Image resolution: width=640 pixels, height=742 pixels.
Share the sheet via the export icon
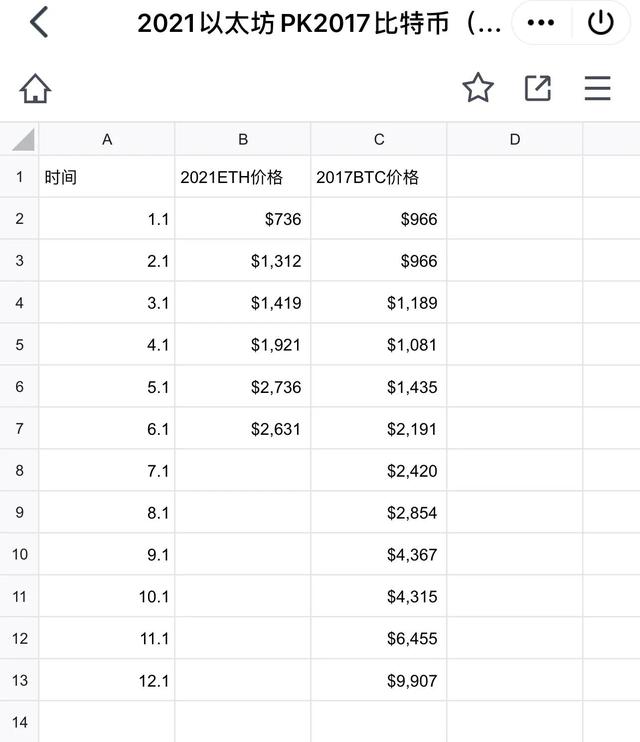[538, 88]
